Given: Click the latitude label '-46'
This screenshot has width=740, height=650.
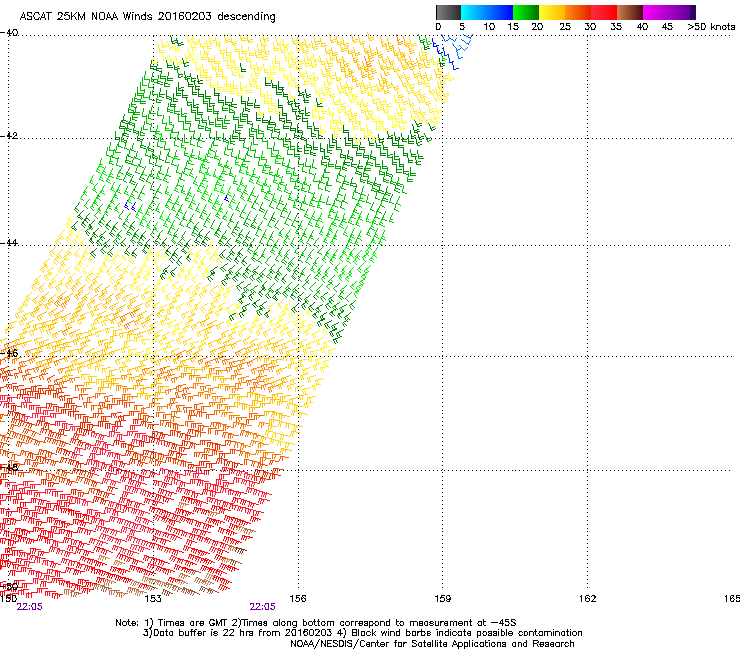Looking at the screenshot, I should click(9, 353).
